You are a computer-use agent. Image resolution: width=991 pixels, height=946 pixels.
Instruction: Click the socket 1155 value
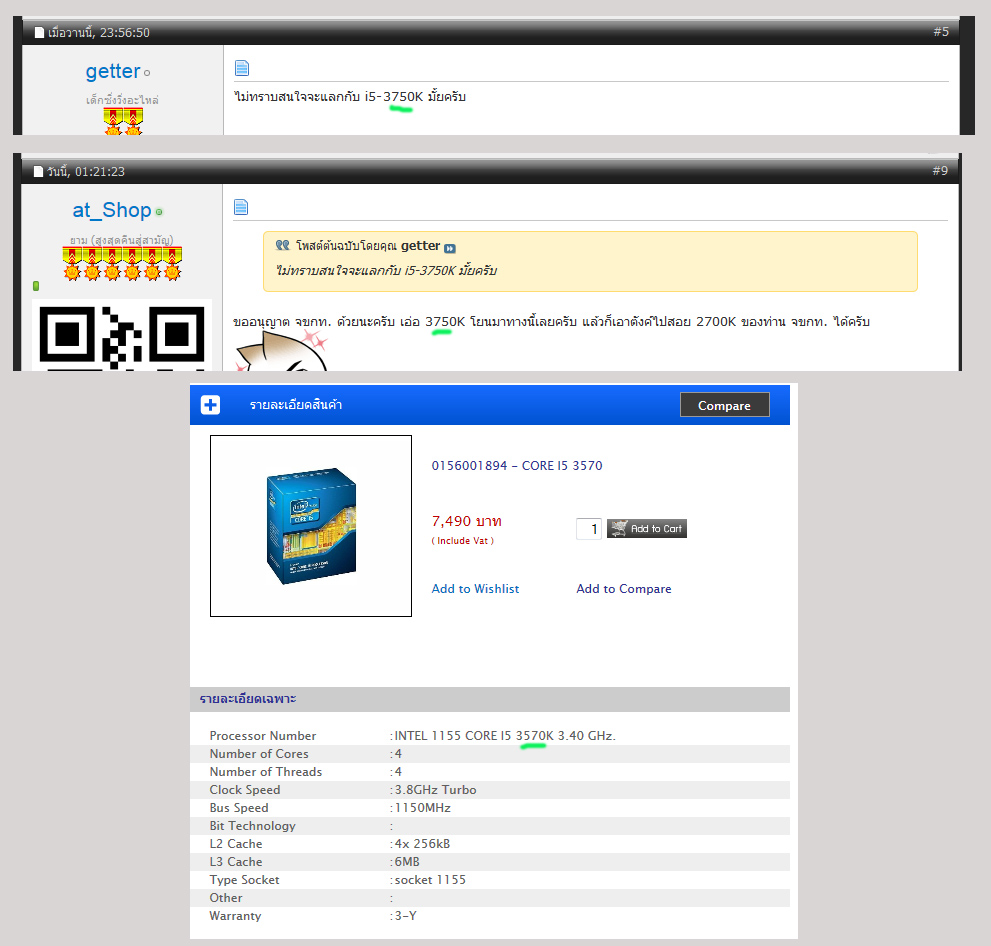430,880
